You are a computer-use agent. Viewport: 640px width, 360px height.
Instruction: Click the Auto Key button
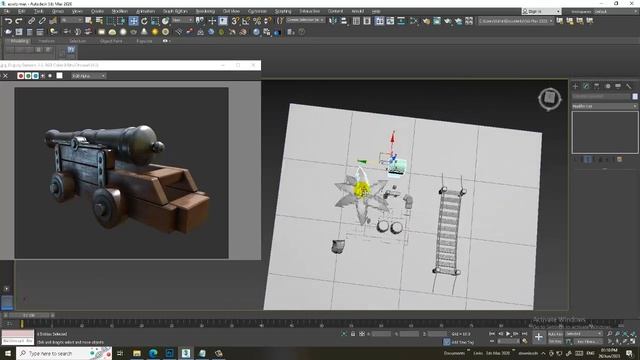pos(555,334)
